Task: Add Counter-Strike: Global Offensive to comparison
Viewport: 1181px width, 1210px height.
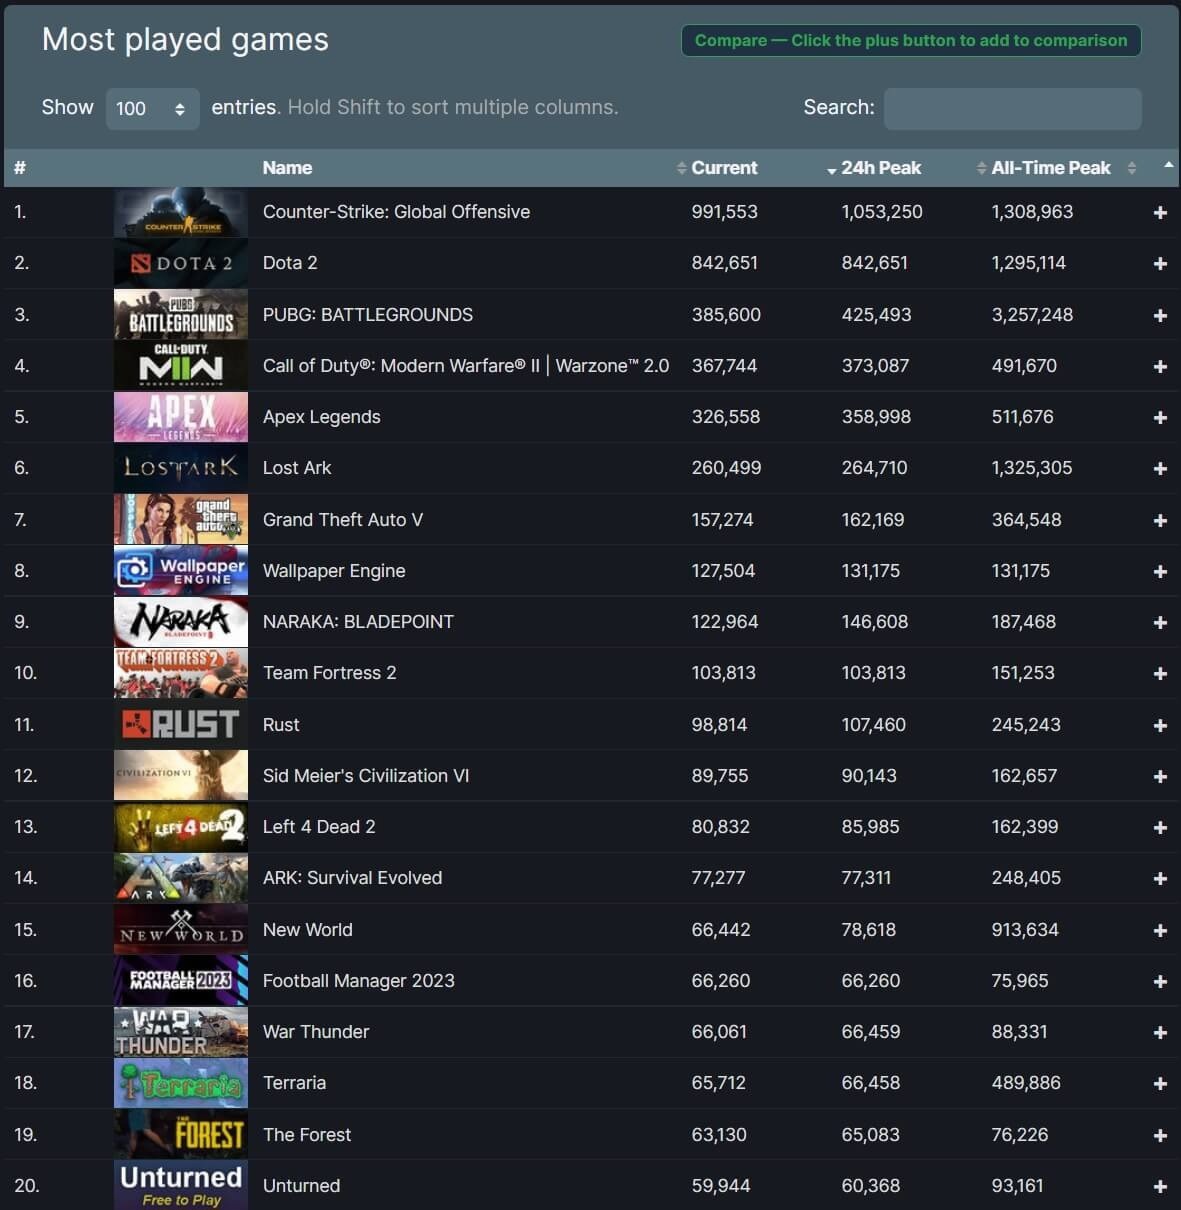Action: (x=1159, y=212)
